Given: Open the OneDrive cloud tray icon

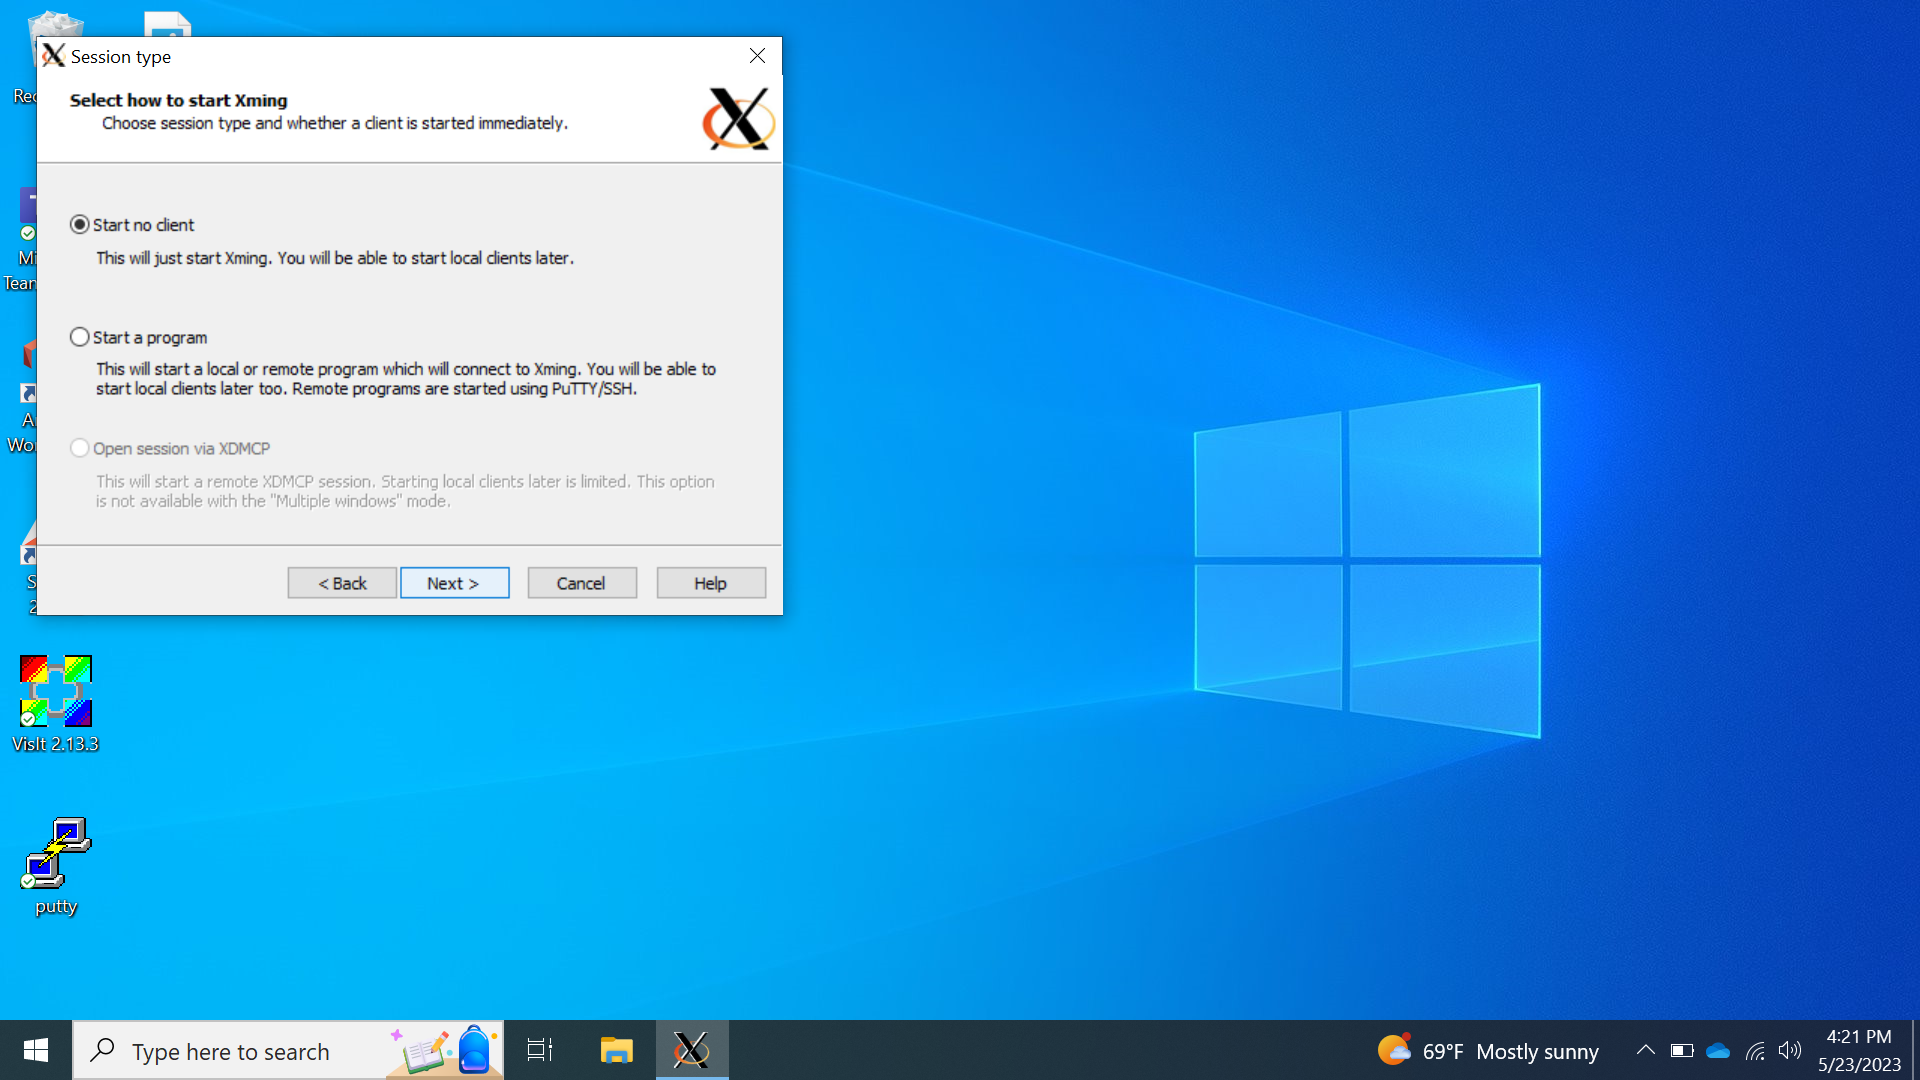Looking at the screenshot, I should click(1718, 1051).
